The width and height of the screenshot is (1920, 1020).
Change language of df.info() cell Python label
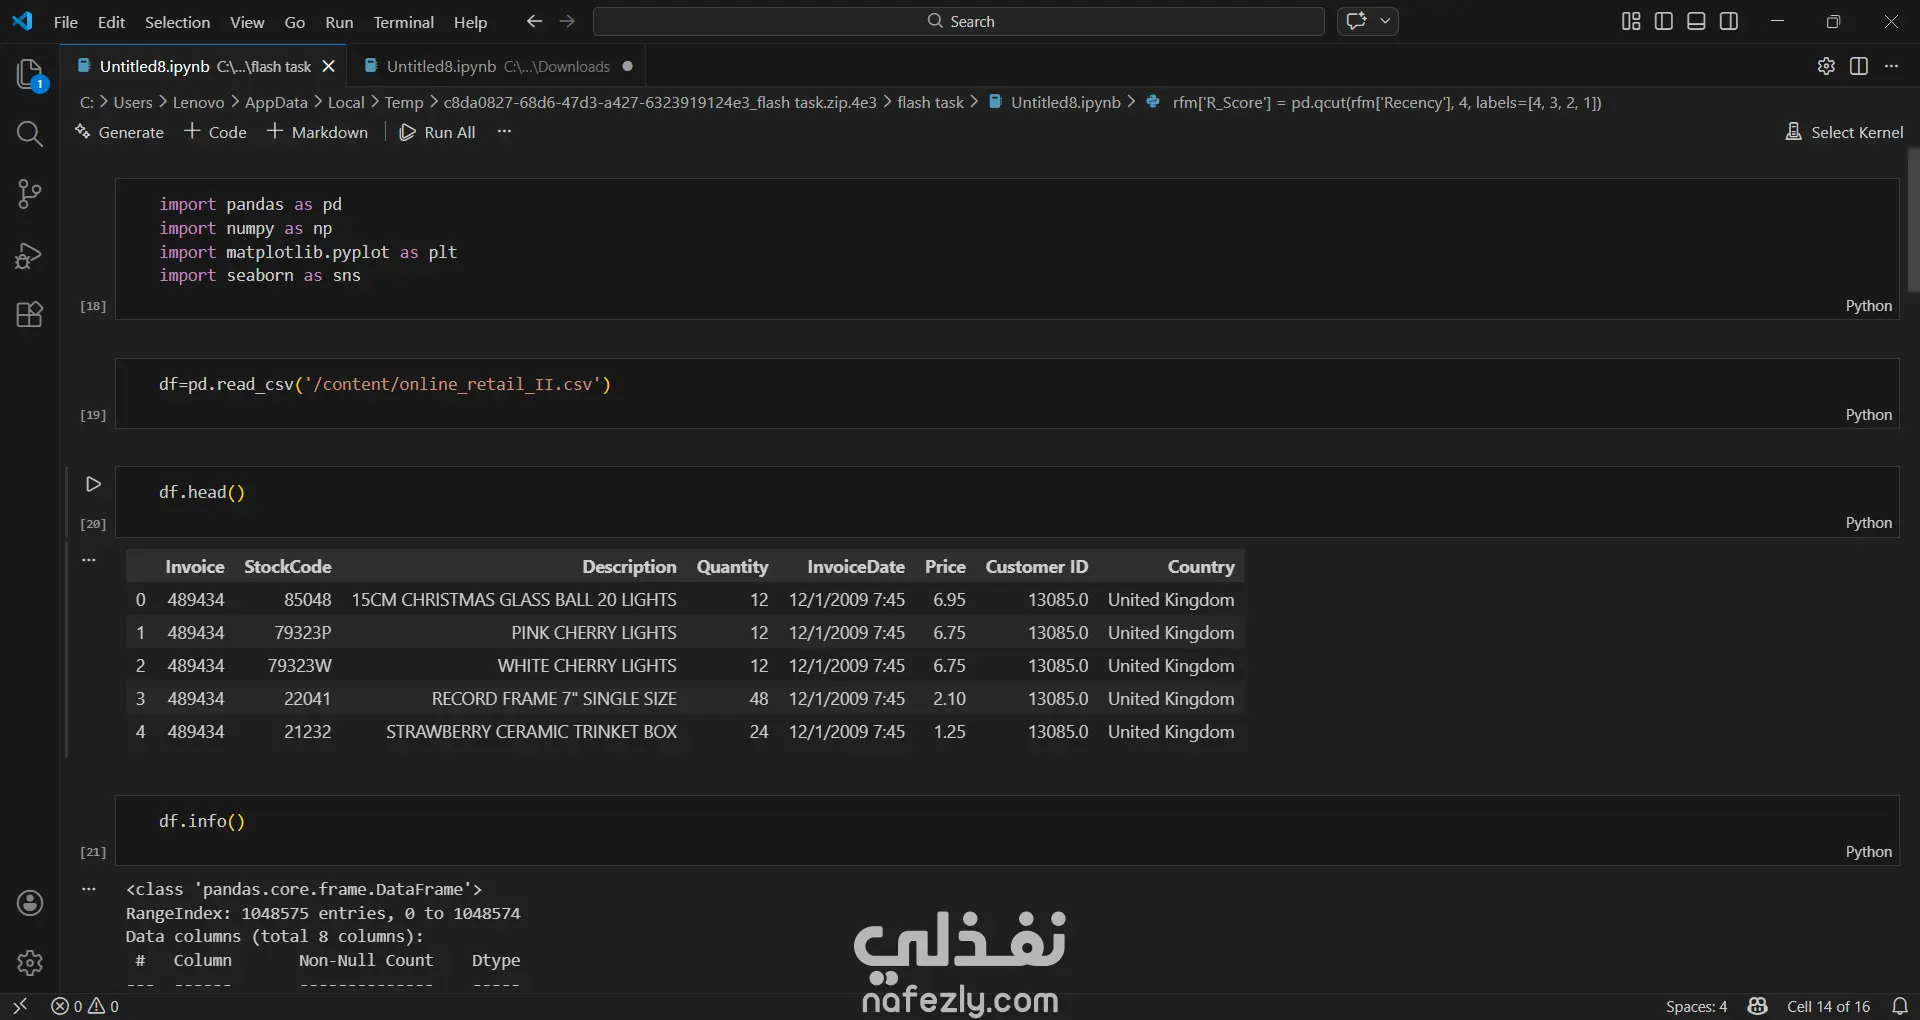(x=1868, y=852)
